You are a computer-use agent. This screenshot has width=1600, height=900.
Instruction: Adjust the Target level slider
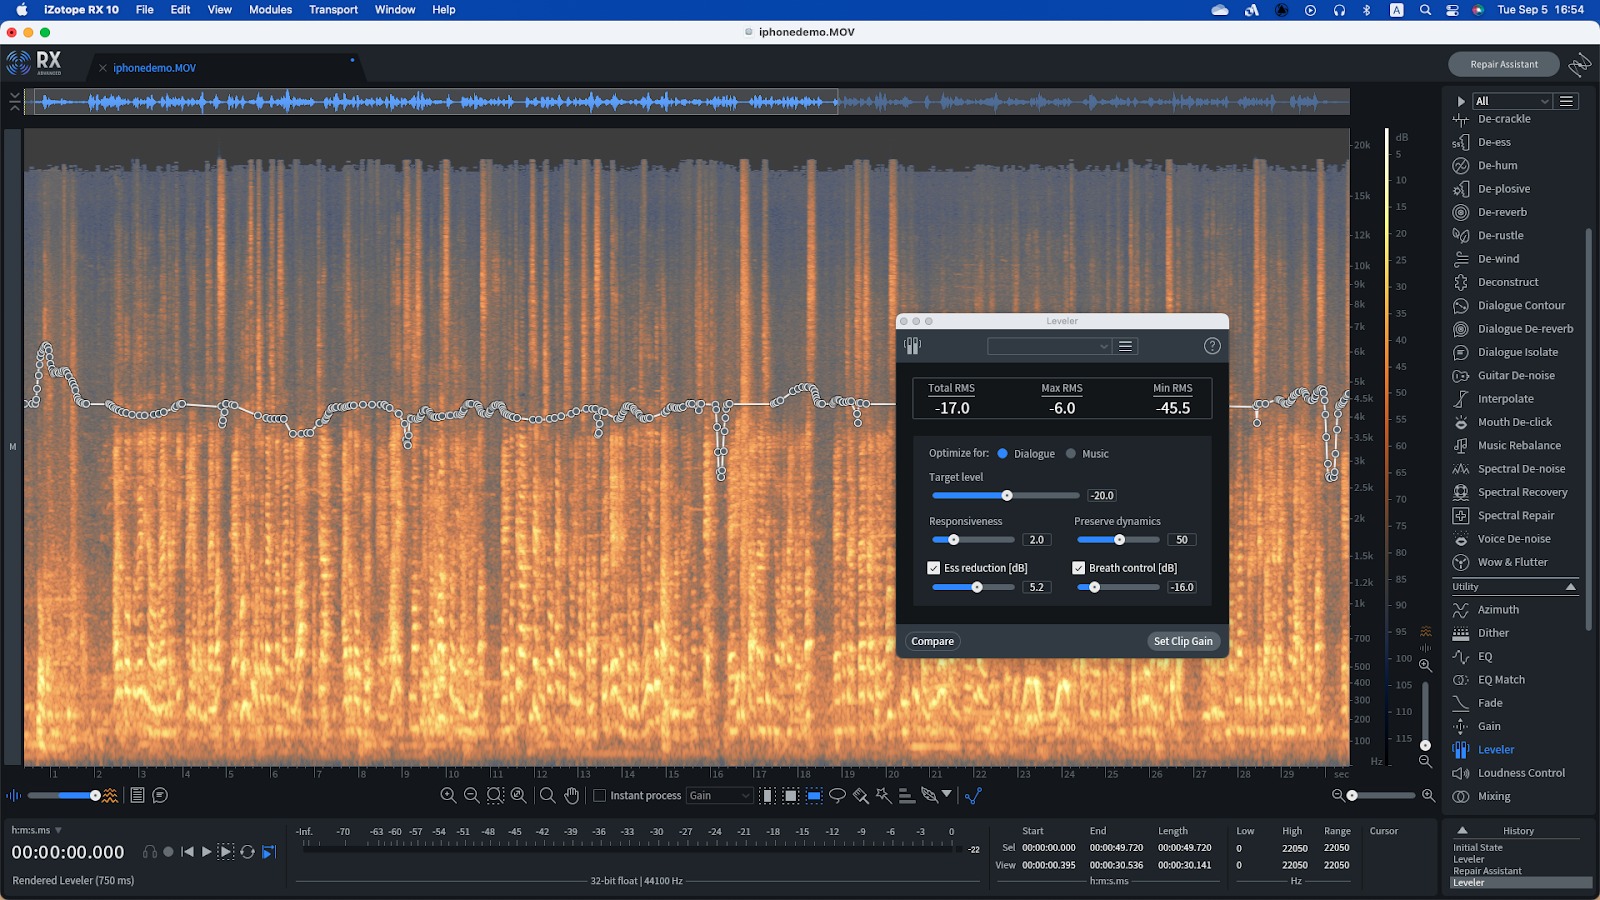(x=1006, y=496)
